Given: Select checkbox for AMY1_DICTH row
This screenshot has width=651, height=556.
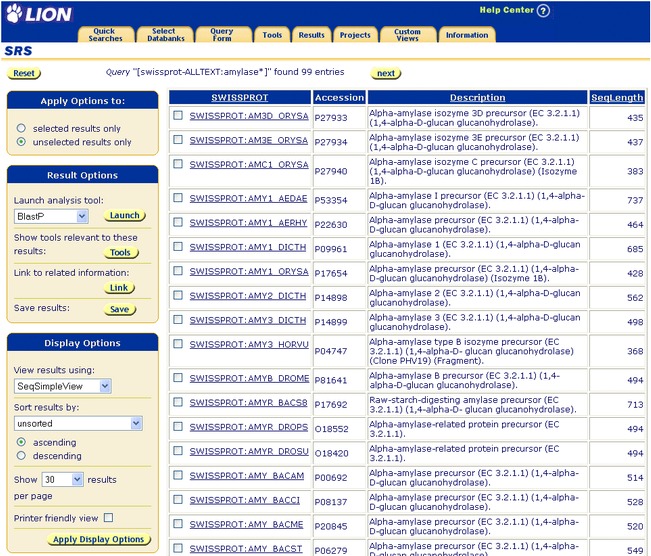Looking at the screenshot, I should tap(178, 246).
